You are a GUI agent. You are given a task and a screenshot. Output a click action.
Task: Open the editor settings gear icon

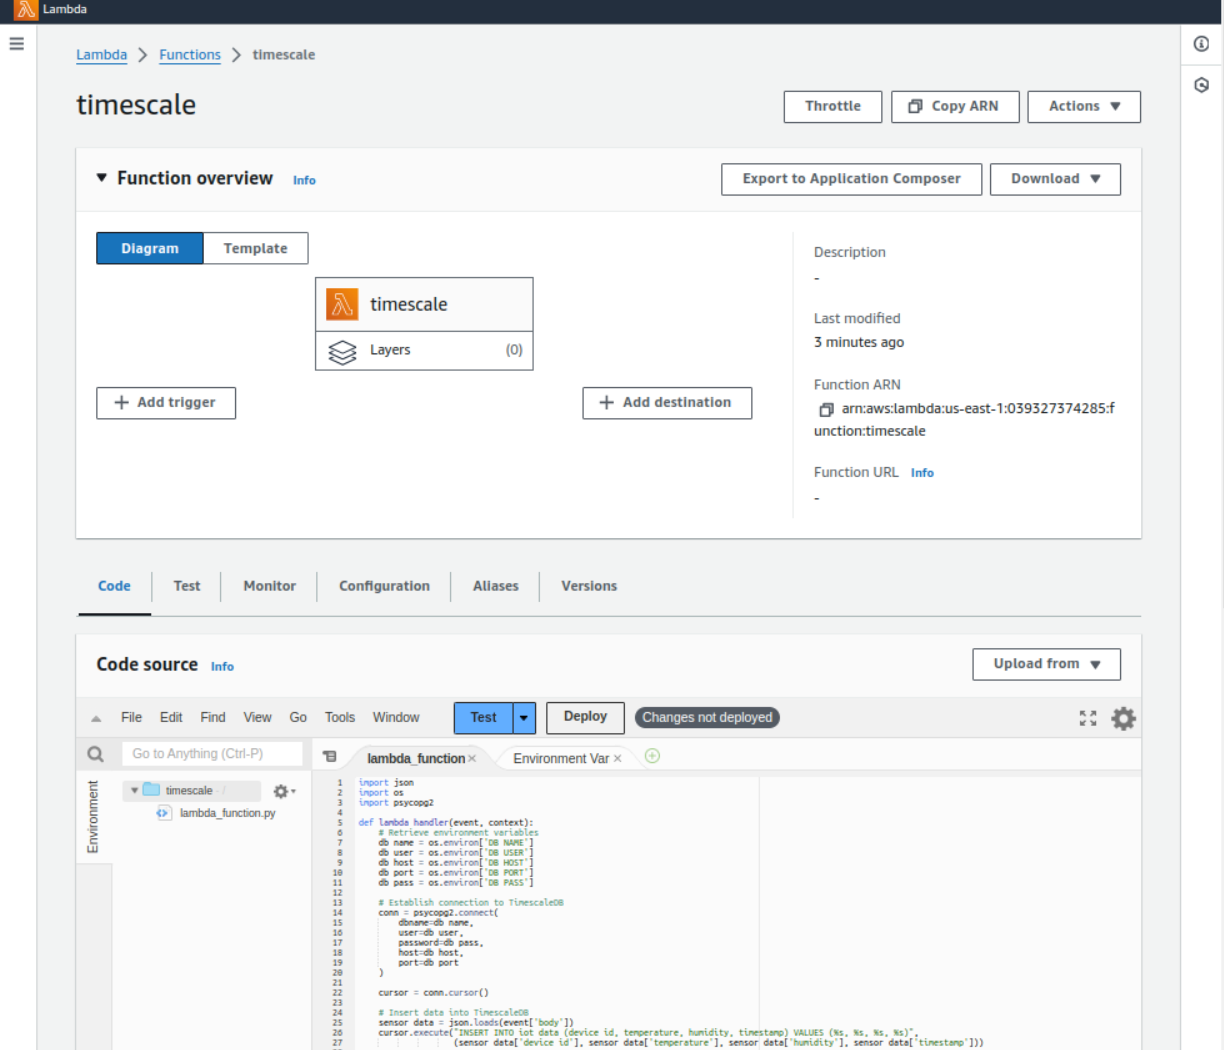[x=1123, y=718]
